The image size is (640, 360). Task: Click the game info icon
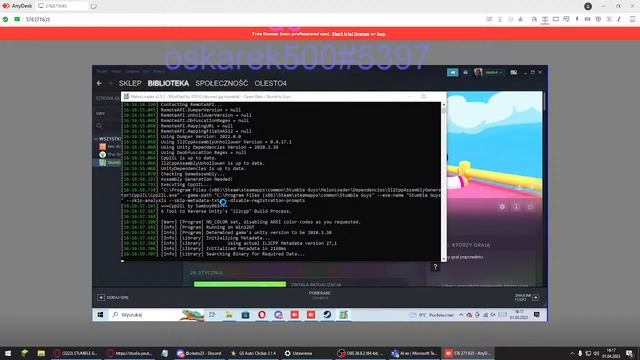pos(516,207)
